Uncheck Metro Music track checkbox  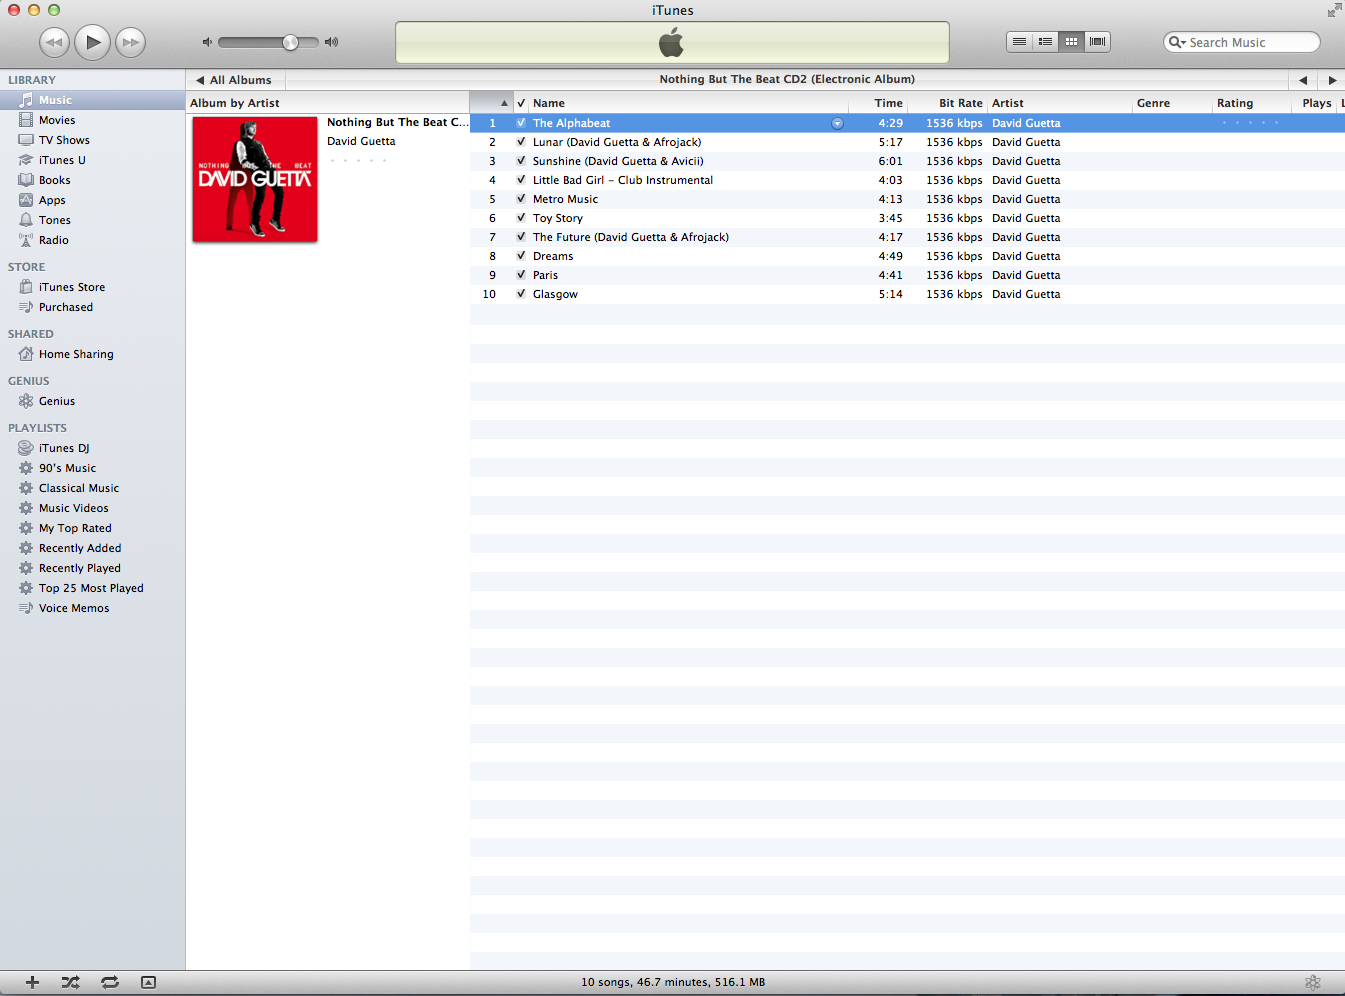(521, 199)
